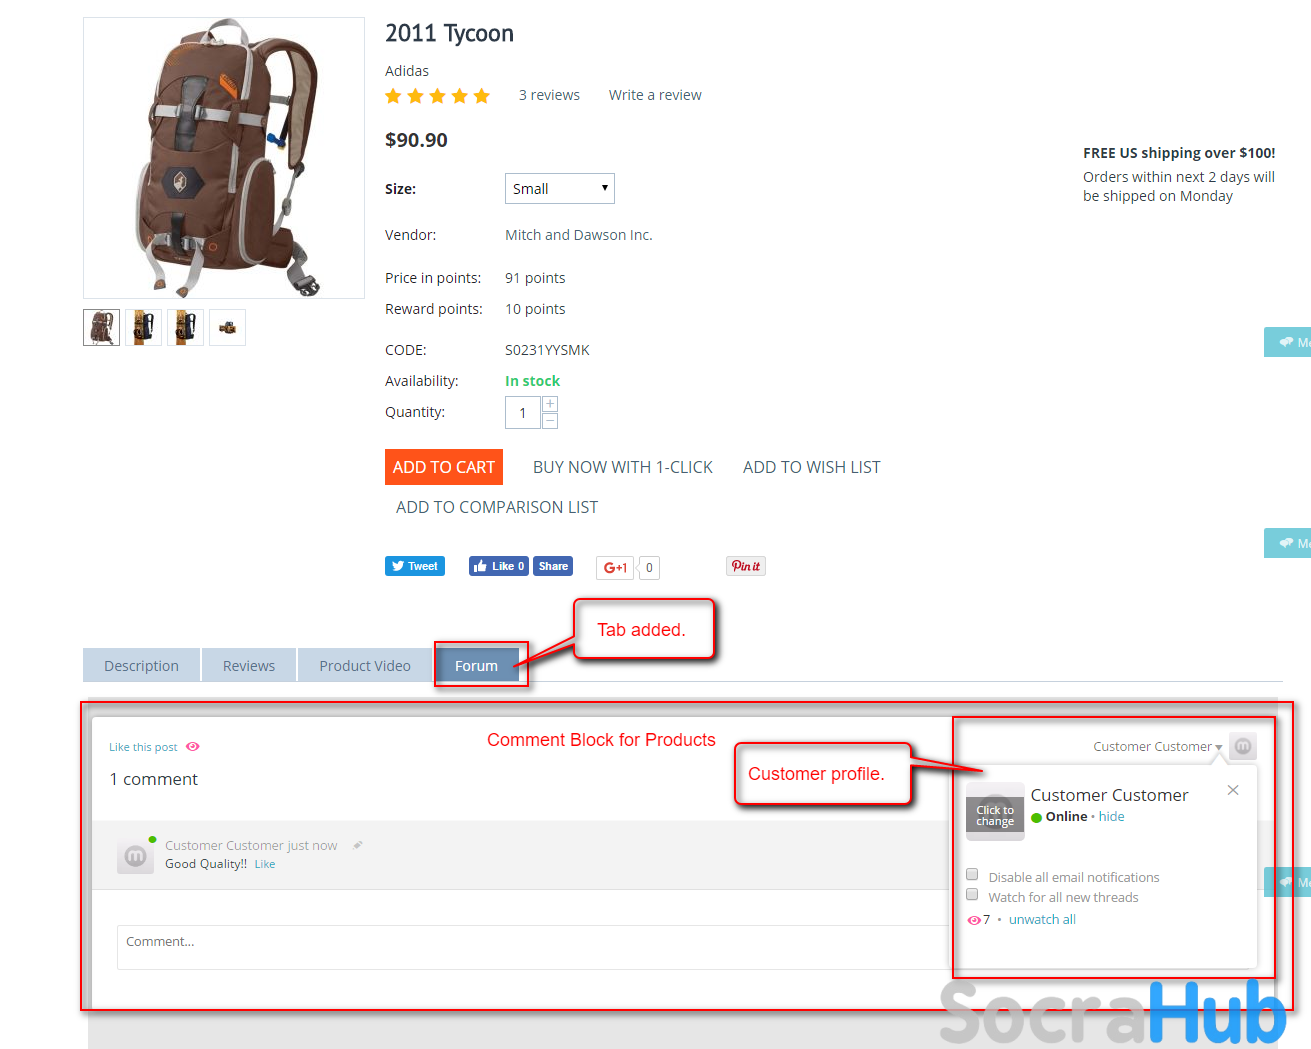
Task: Click the Tweet share button
Action: coord(415,566)
